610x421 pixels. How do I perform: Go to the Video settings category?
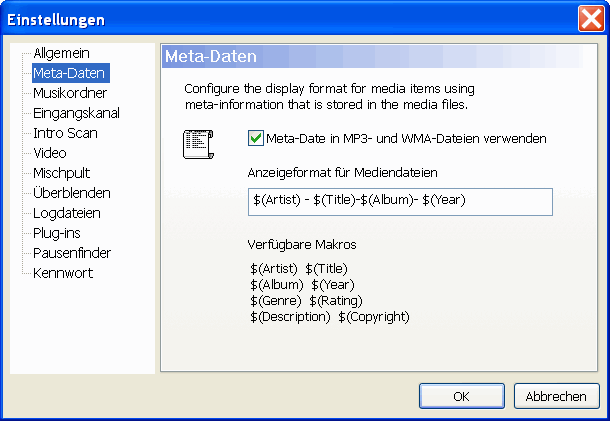pos(50,153)
